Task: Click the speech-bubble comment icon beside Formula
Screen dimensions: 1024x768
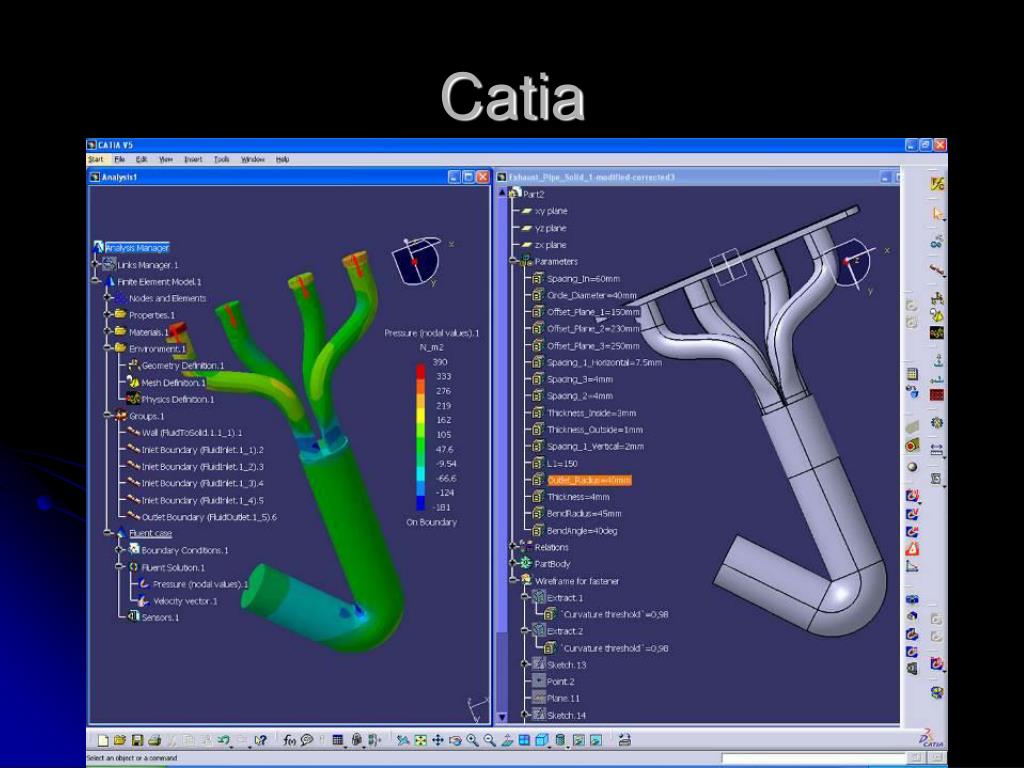Action: [x=307, y=740]
